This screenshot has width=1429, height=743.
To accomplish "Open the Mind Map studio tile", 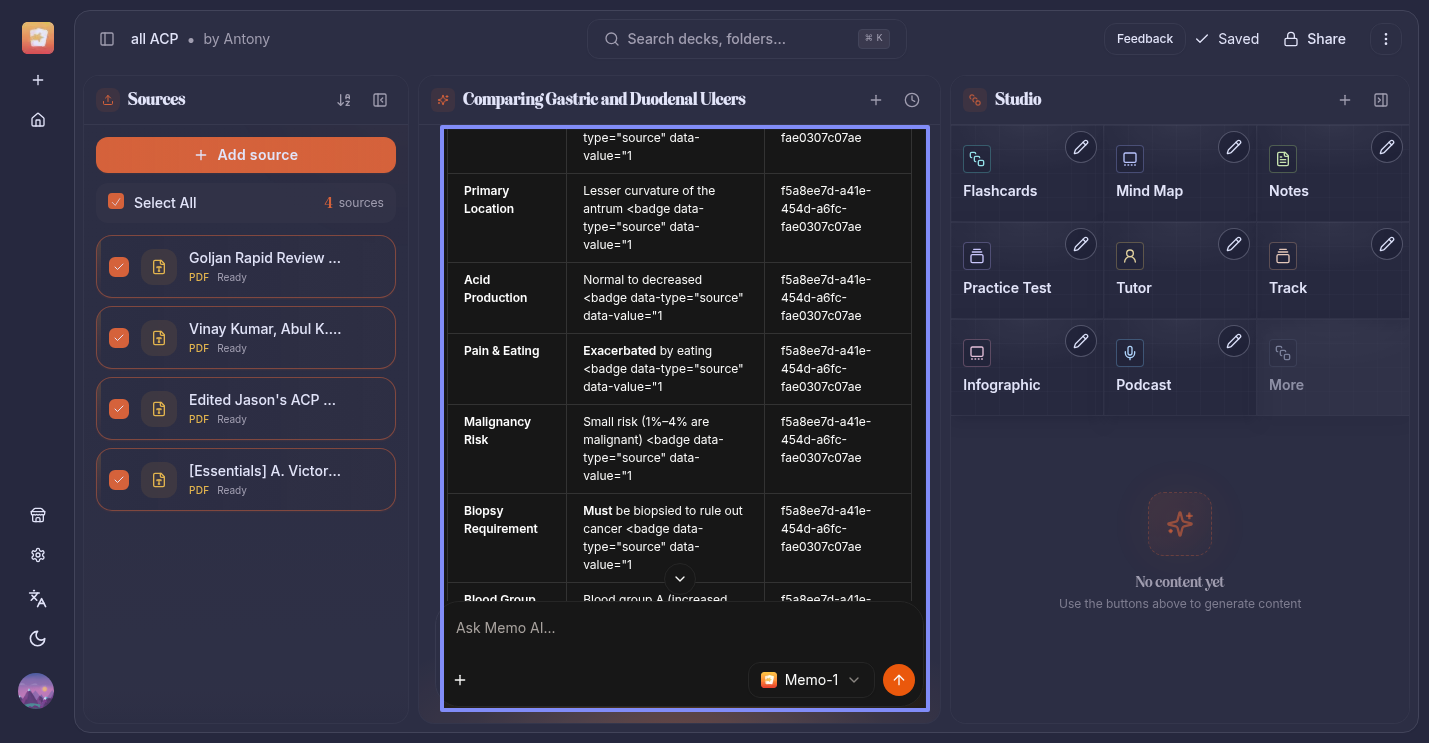I will (x=1149, y=190).
